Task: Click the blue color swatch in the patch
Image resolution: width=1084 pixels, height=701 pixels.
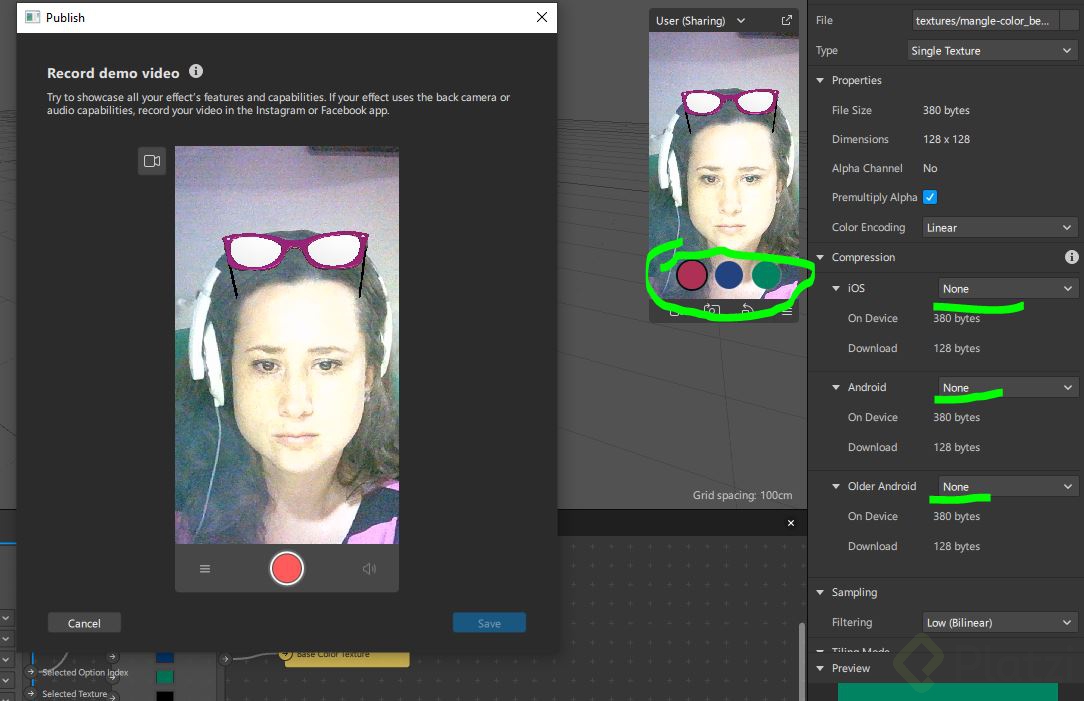Action: [x=165, y=657]
